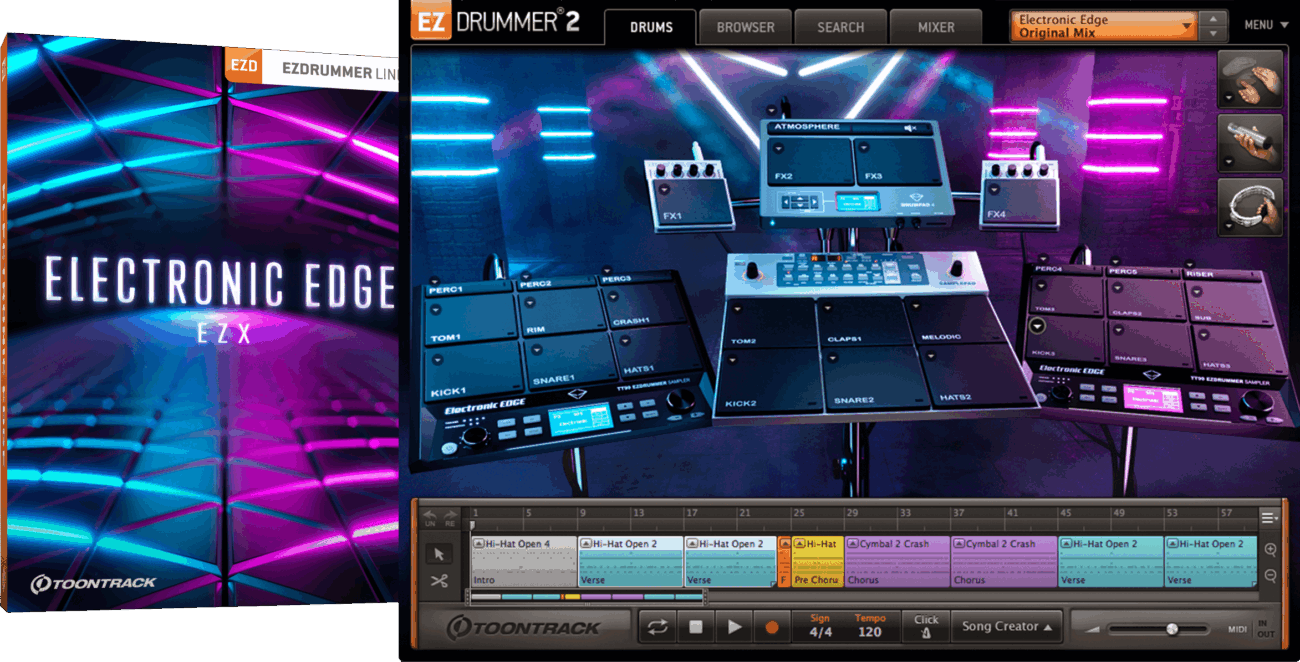Viewport: 1300px width, 662px height.
Task: Click the master volume slider knob
Action: 1172,629
